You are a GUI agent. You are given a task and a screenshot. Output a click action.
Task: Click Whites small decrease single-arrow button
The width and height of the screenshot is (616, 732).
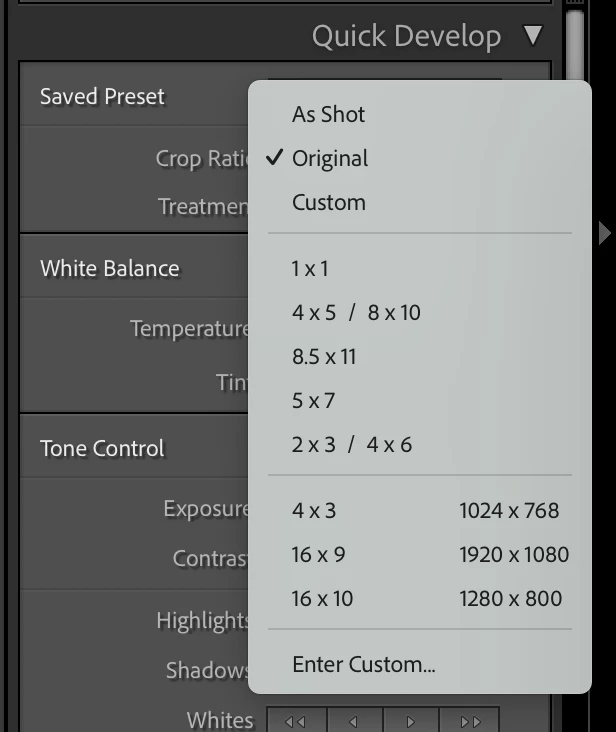[354, 721]
